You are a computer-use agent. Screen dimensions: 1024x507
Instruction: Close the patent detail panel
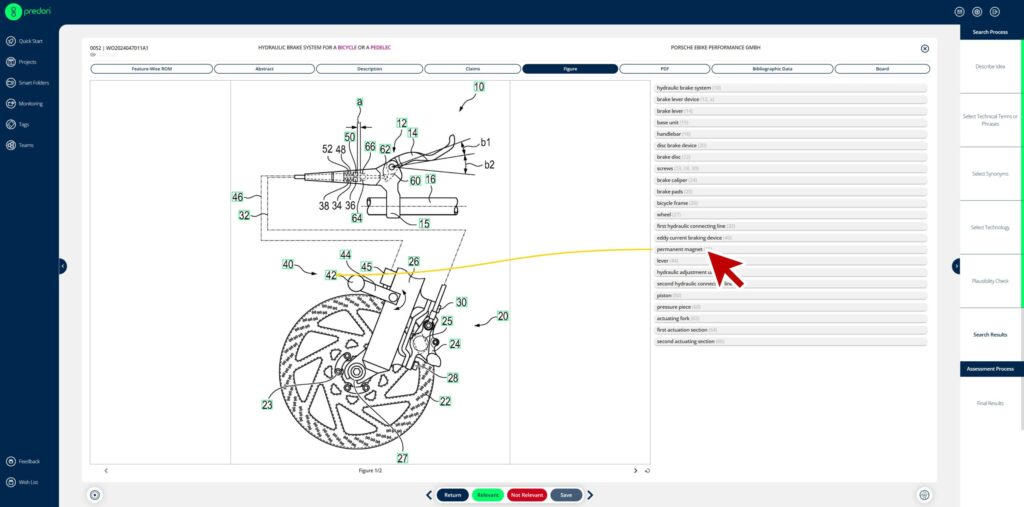pos(924,48)
